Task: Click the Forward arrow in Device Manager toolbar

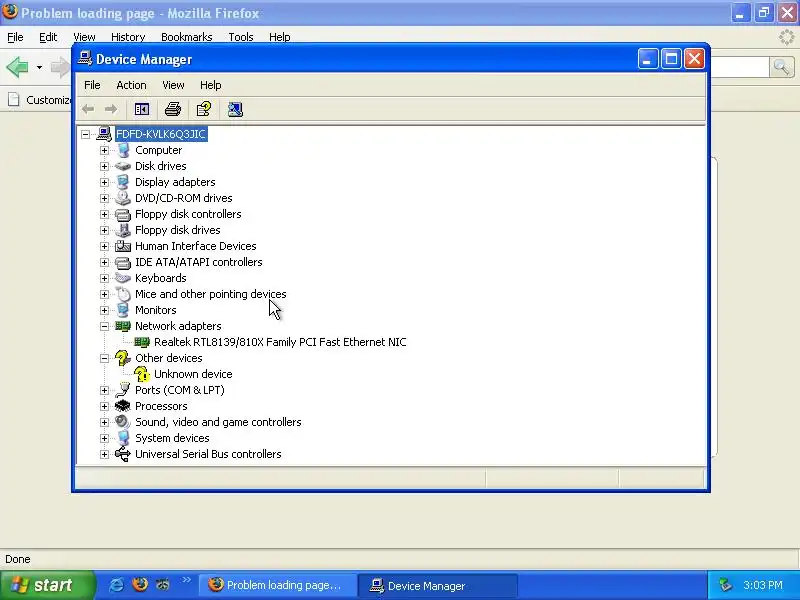Action: (111, 109)
